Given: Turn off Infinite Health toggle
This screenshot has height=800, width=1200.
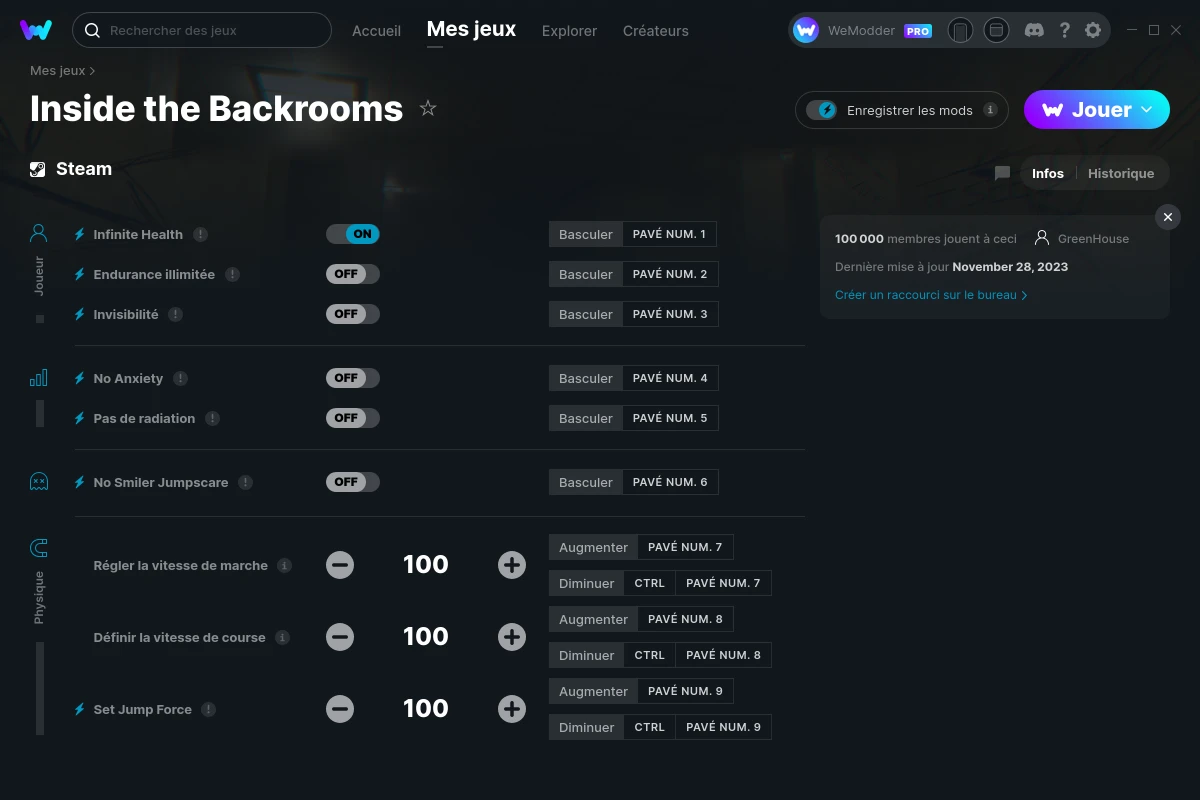Looking at the screenshot, I should [x=353, y=234].
